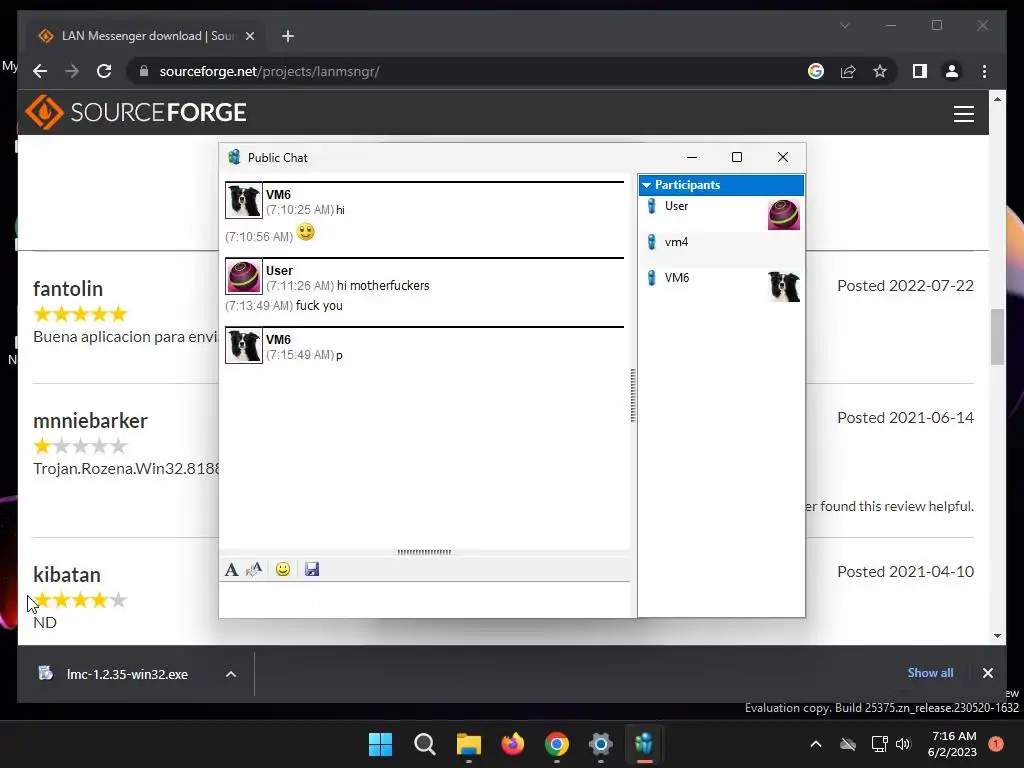Click the 'hi motherfuckers' message text
The height and width of the screenshot is (768, 1024).
tap(383, 285)
